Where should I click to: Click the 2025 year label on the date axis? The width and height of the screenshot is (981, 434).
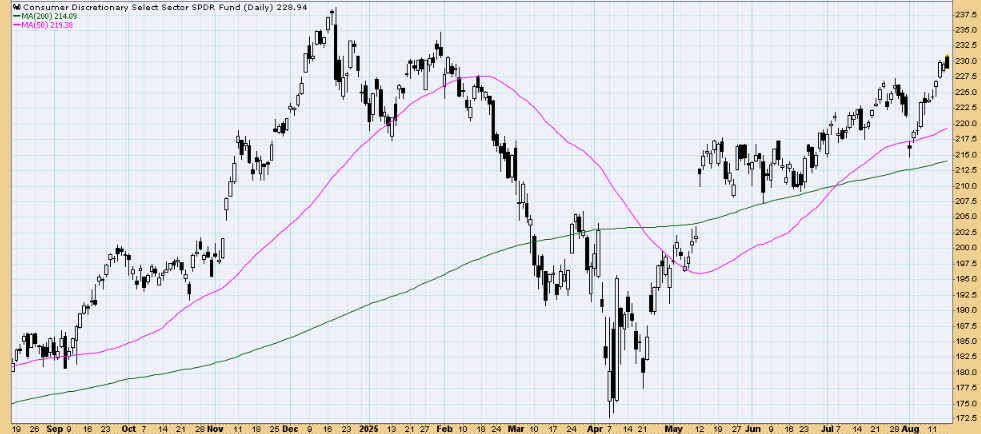pyautogui.click(x=368, y=430)
